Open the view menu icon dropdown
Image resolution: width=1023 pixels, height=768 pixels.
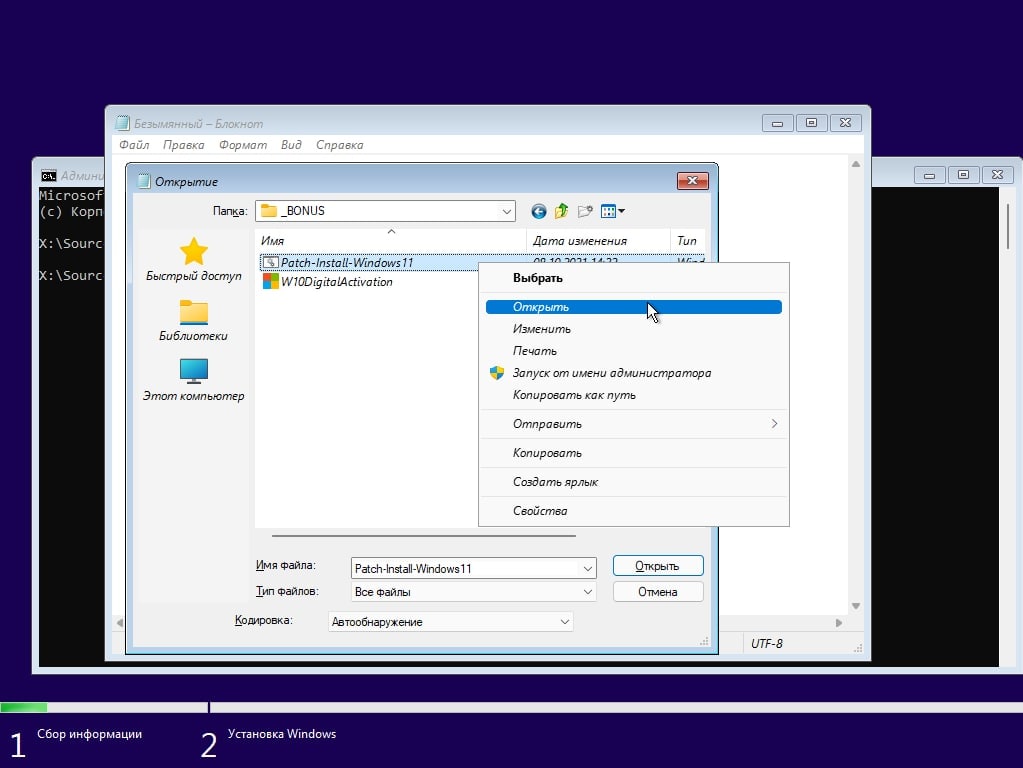tap(613, 211)
